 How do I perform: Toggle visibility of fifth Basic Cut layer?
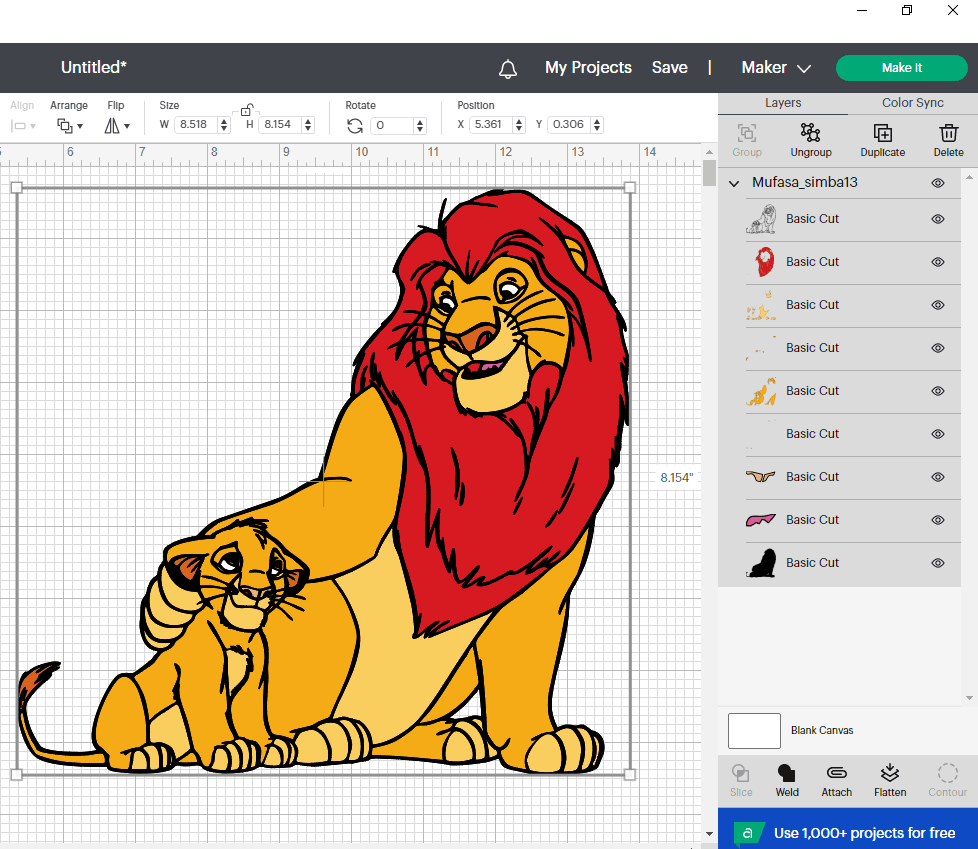pyautogui.click(x=937, y=391)
